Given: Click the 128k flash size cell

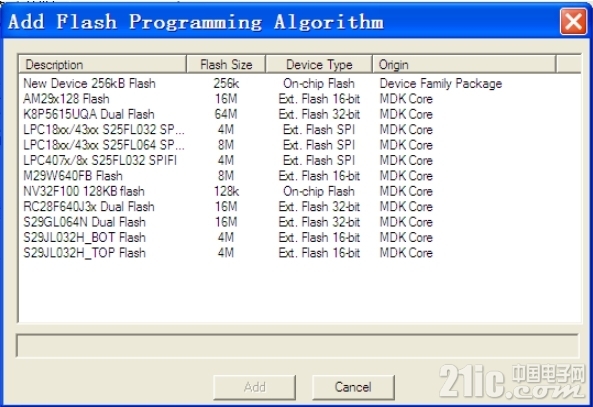Looking at the screenshot, I should pyautogui.click(x=226, y=191).
